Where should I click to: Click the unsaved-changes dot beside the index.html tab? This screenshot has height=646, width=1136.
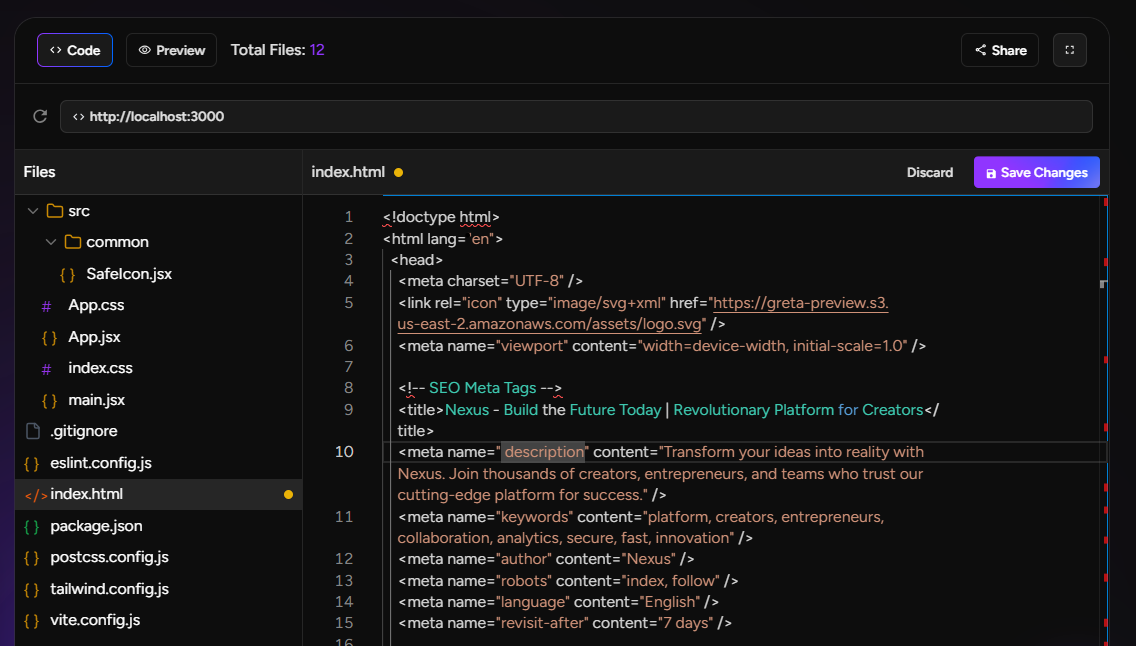398,172
